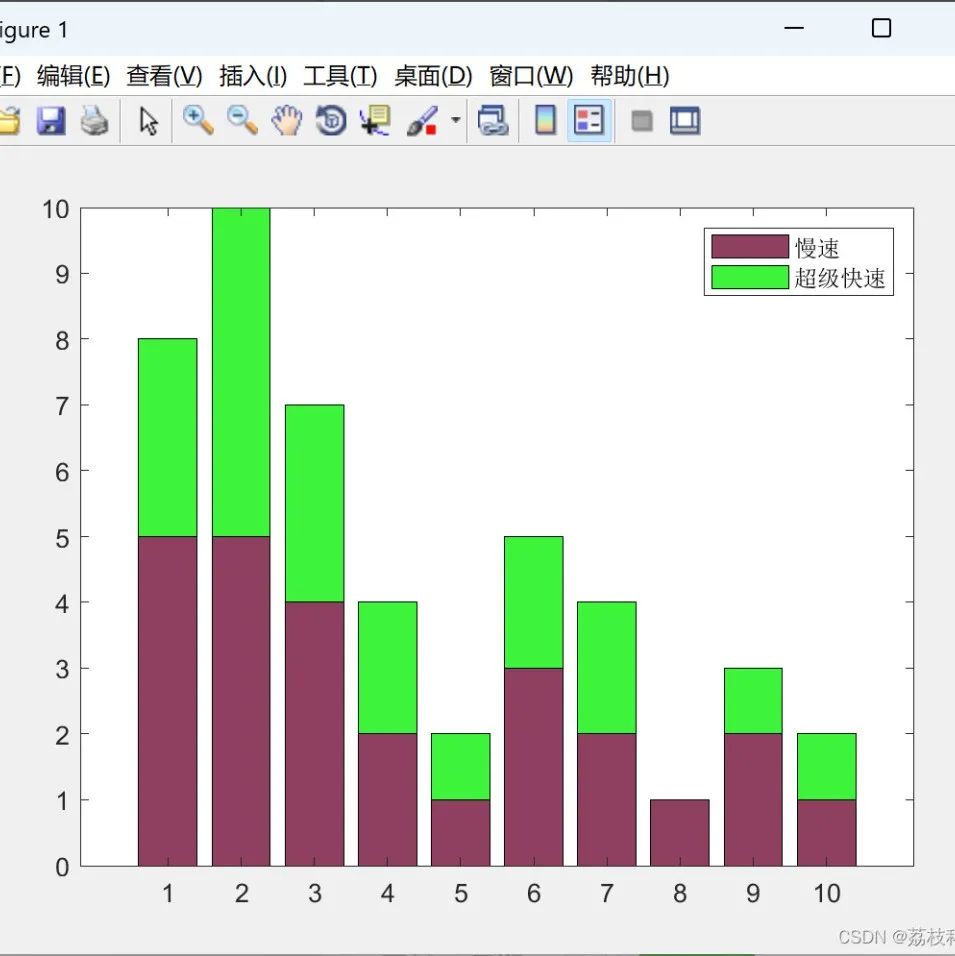Select the Pan hand tool
955x956 pixels.
287,120
